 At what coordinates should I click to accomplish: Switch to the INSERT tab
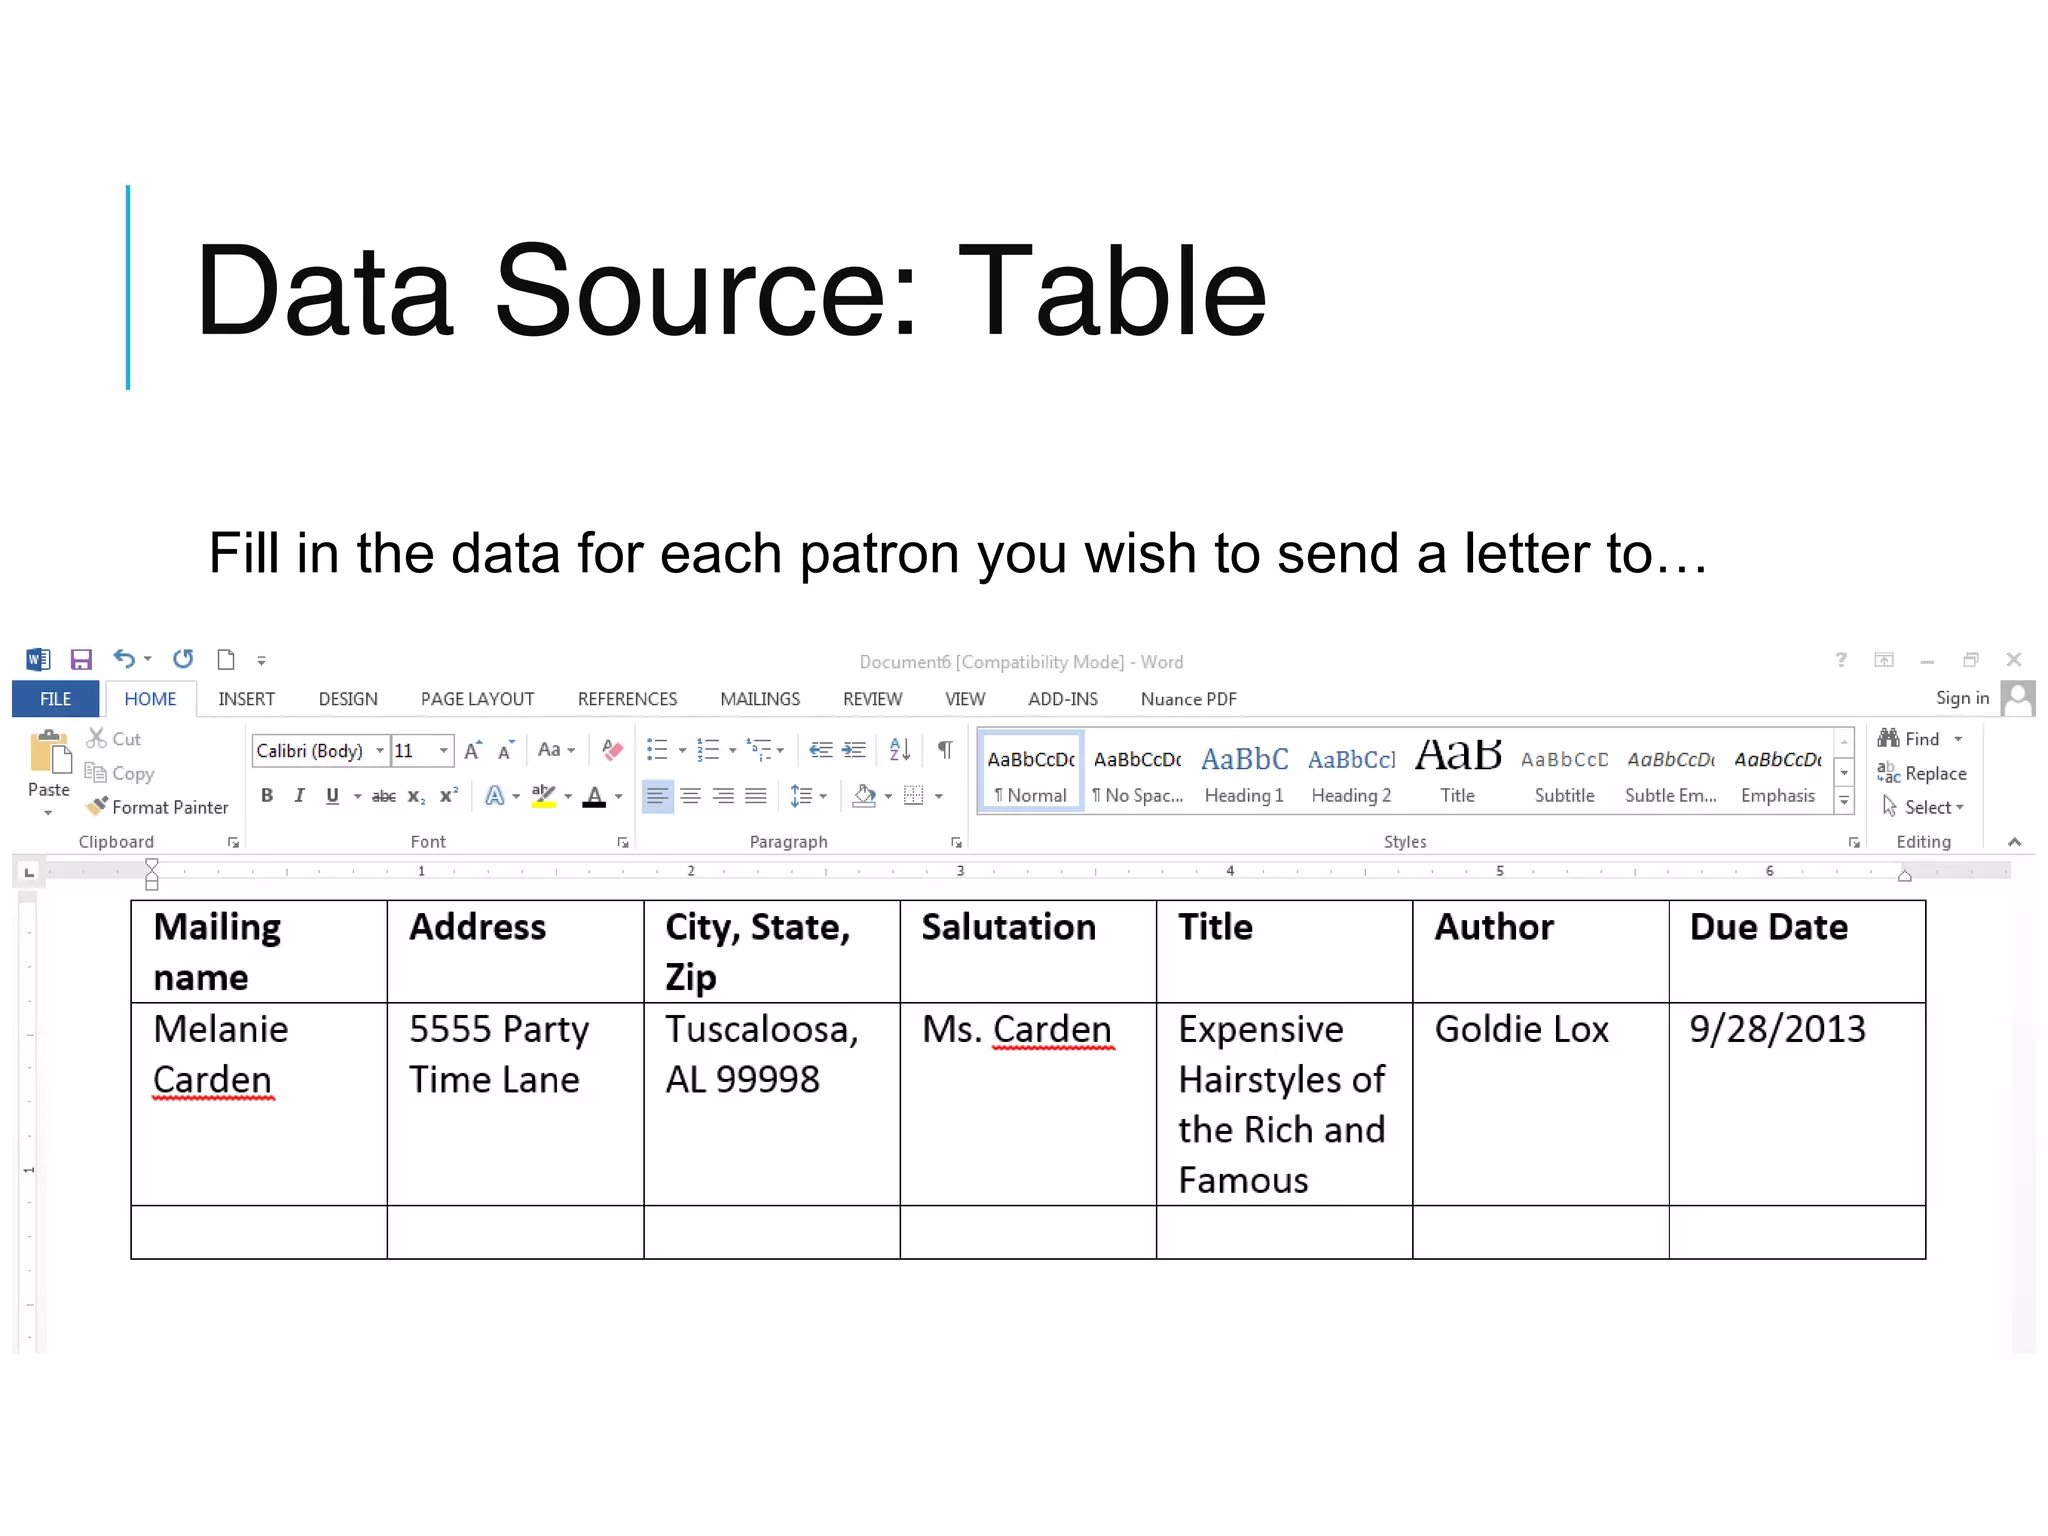(x=246, y=699)
